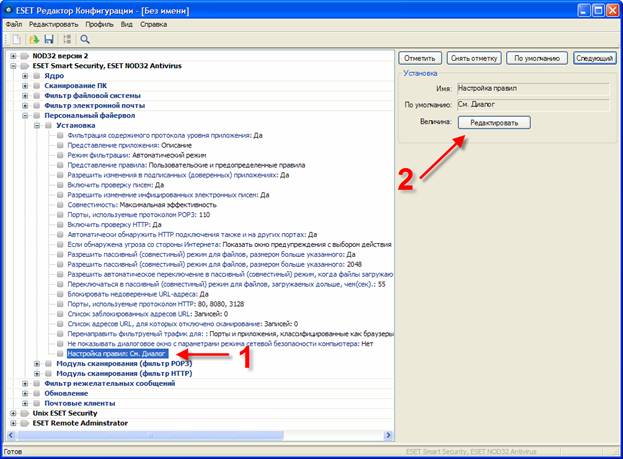Expand the Unix ESET Security node
This screenshot has width=623, height=459.
click(13, 413)
